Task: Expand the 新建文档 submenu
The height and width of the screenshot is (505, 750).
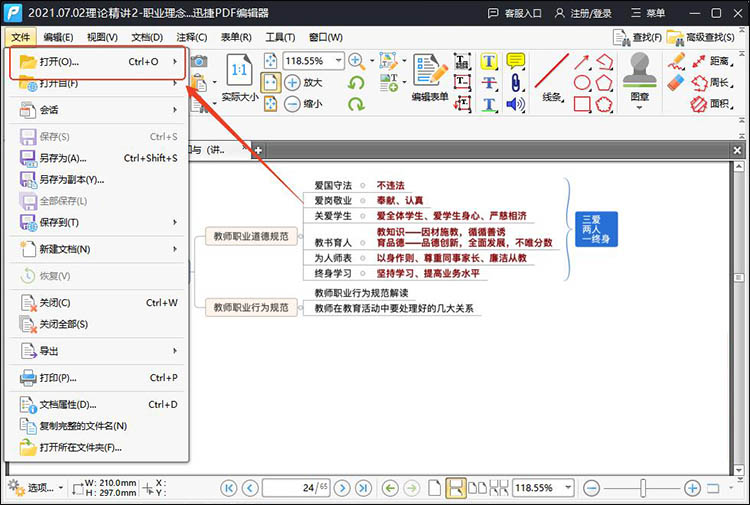Action: click(x=97, y=249)
